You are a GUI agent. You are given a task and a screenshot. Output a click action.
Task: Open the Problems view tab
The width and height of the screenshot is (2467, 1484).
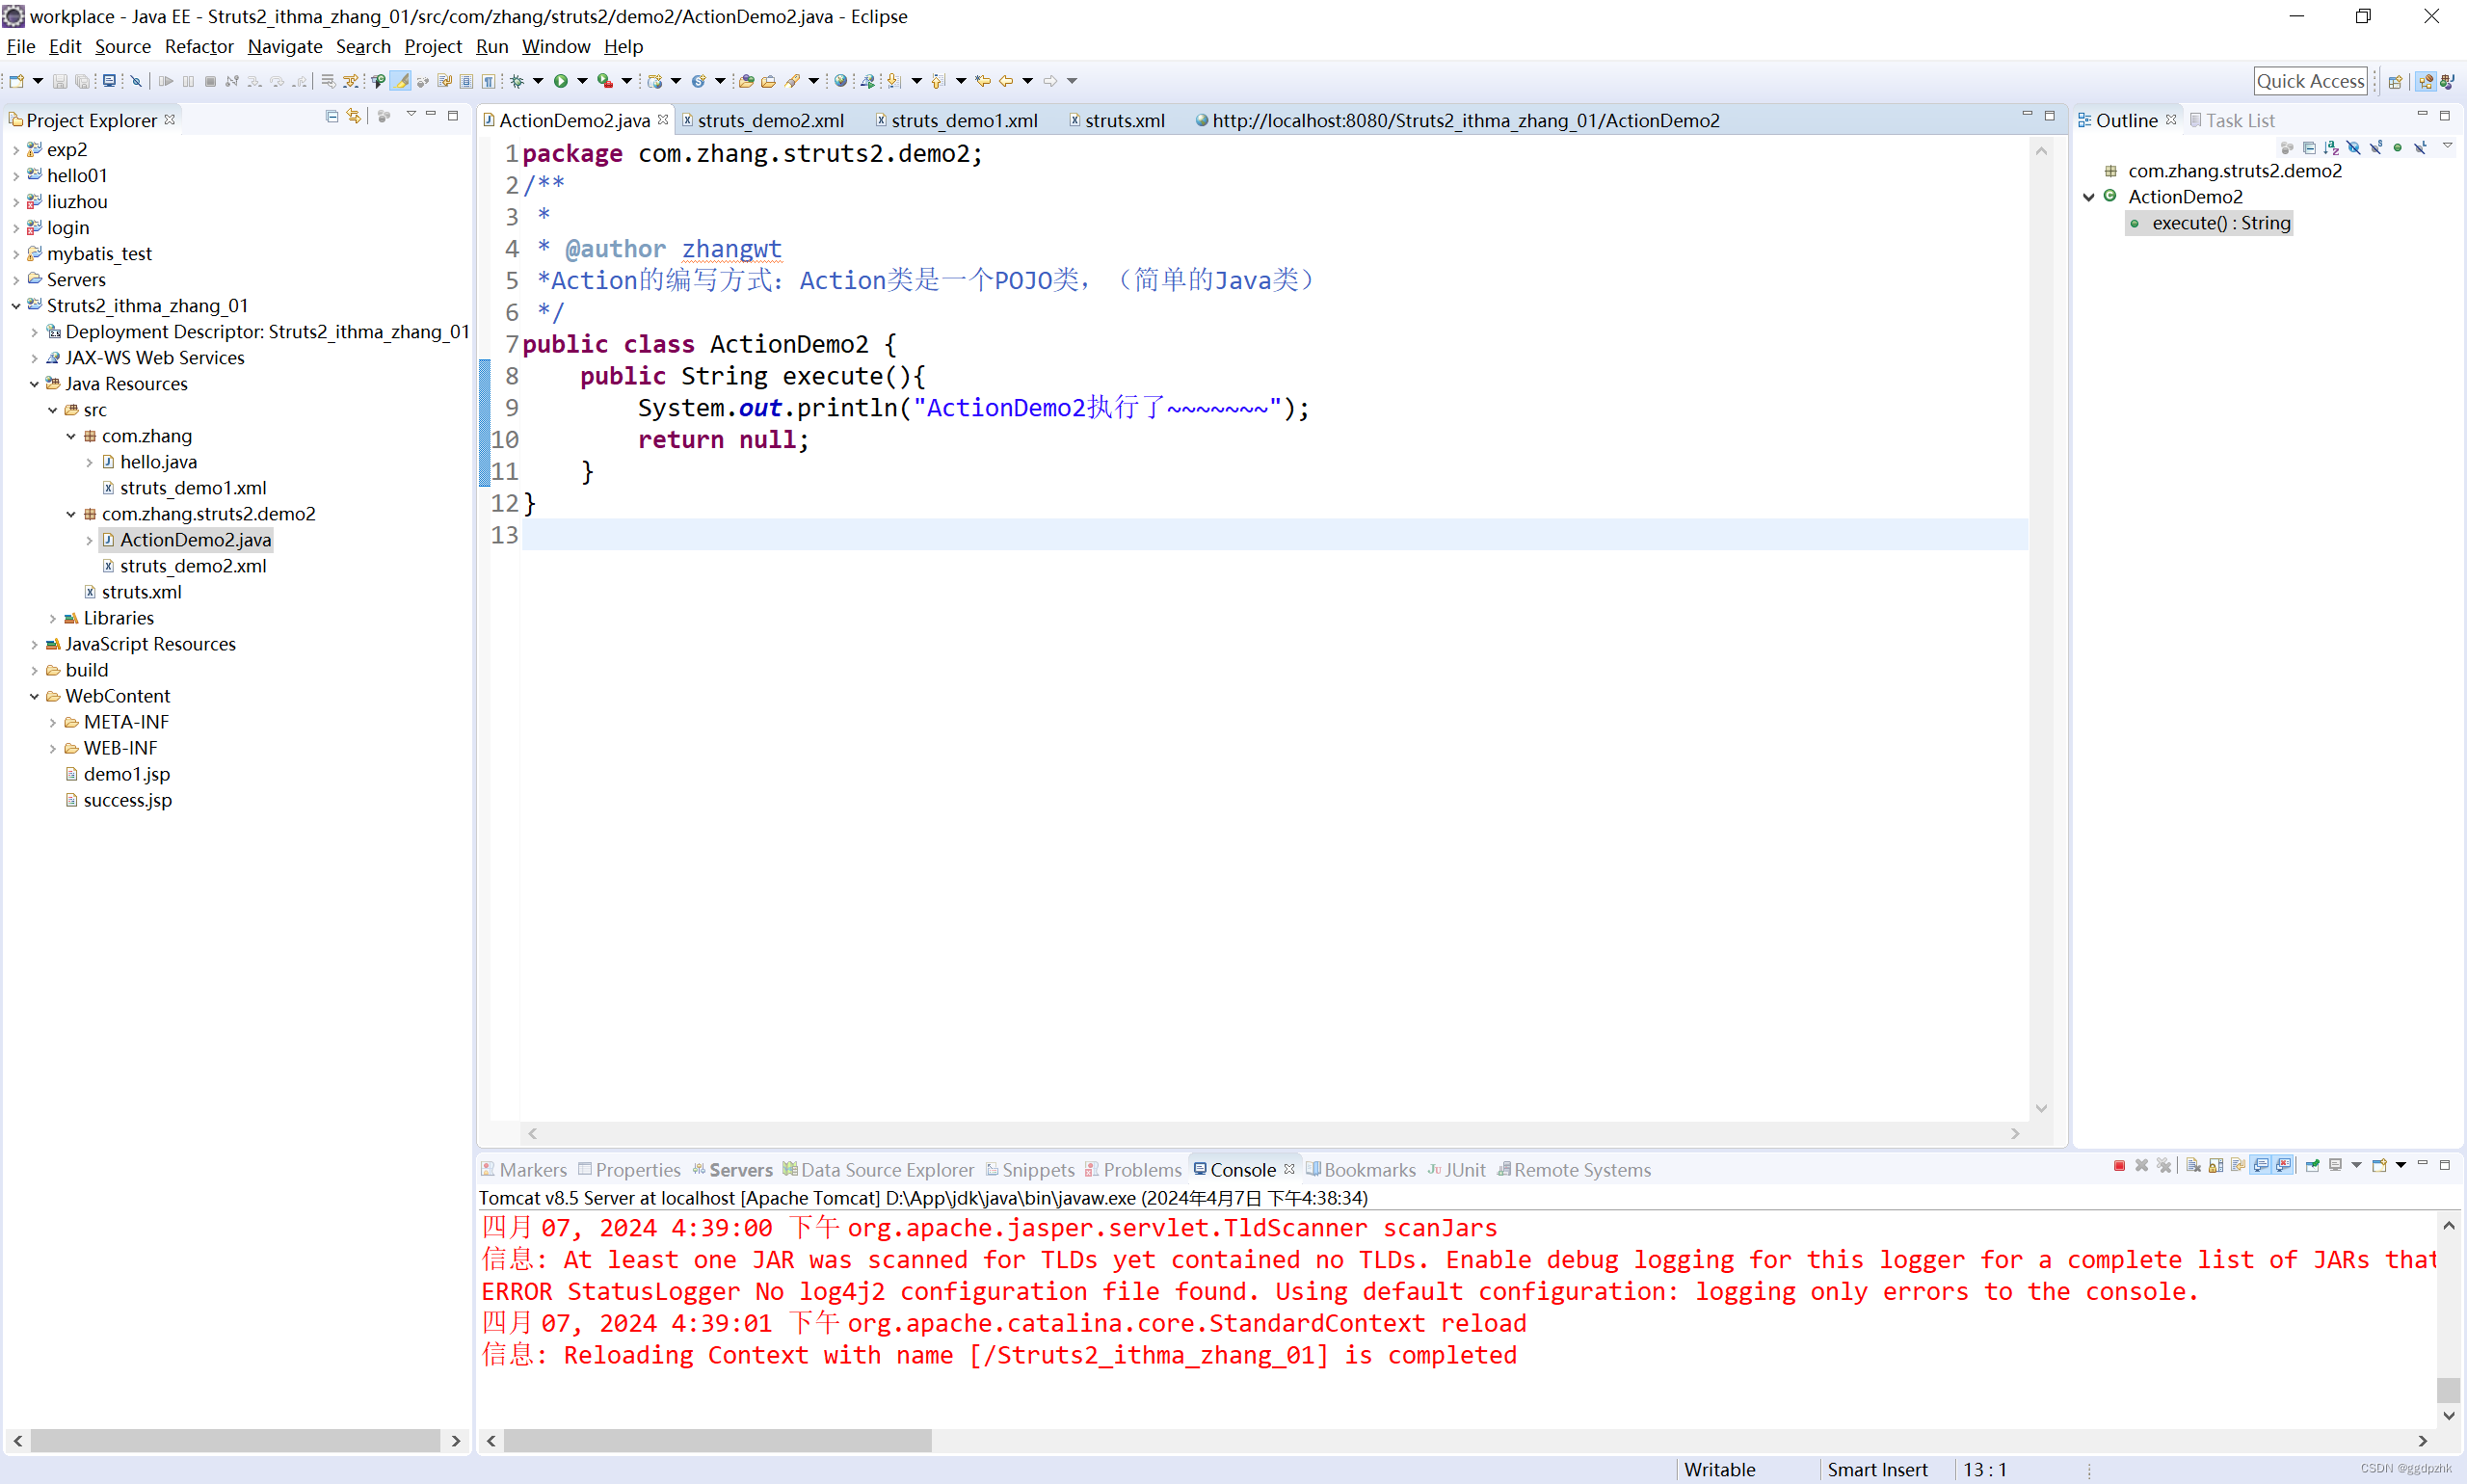(1133, 1170)
